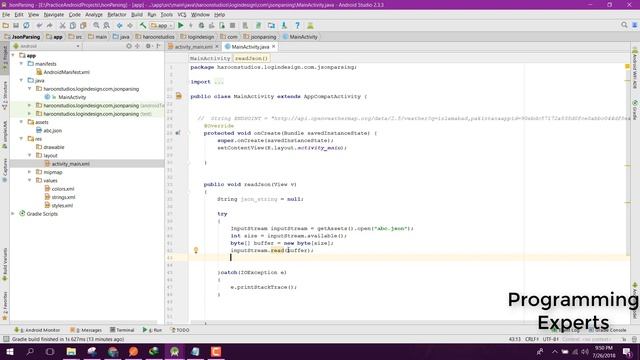The image size is (640, 360).
Task: Click the Synchronize toolbar icon
Action: point(26,25)
